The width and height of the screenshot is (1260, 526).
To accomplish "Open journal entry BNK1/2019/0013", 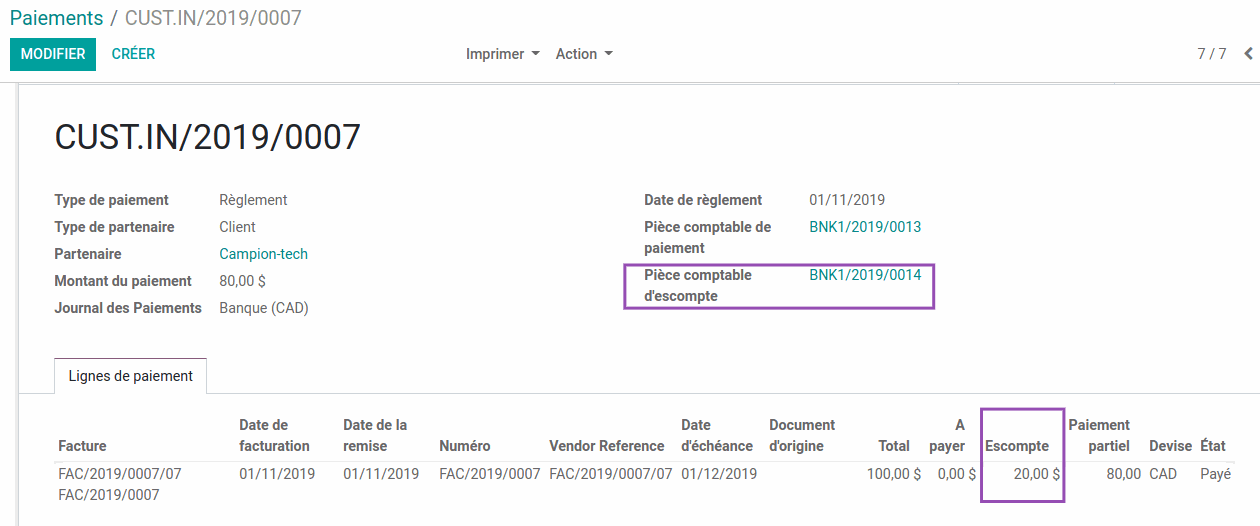I will (x=865, y=227).
